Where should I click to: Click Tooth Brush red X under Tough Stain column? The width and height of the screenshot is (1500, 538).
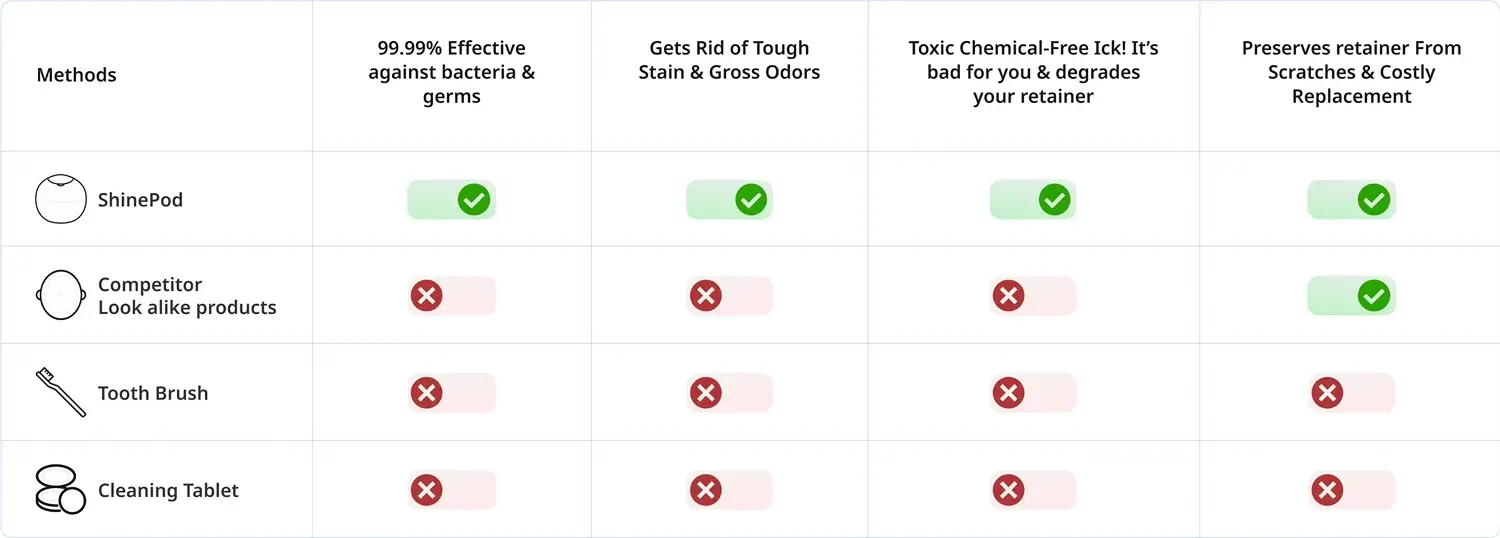tap(706, 393)
